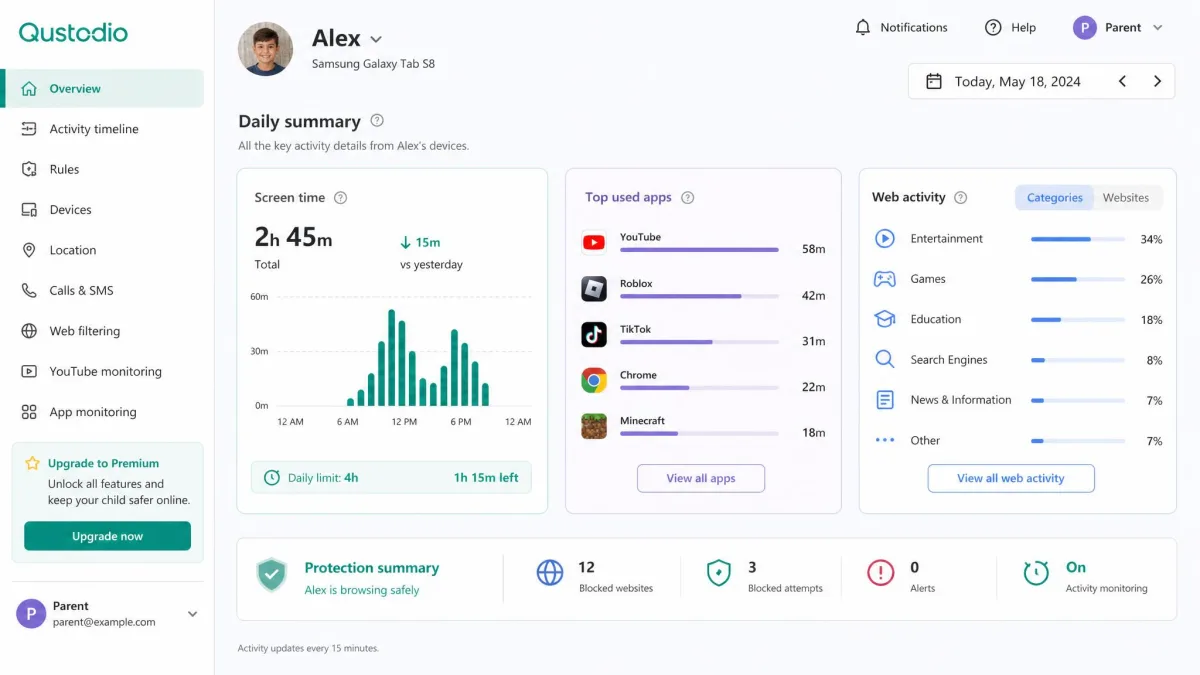Click the Games controller icon
The height and width of the screenshot is (675, 1200).
pos(885,279)
